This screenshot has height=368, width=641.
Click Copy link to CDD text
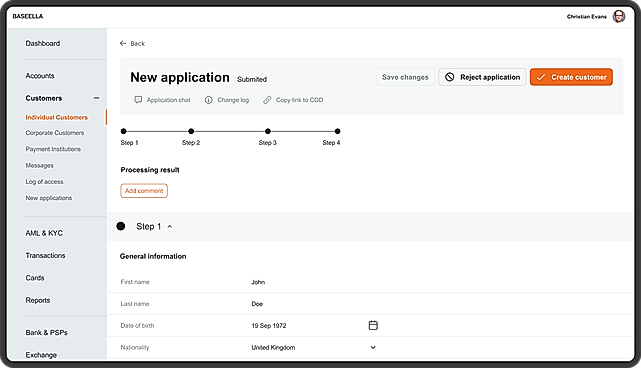click(x=299, y=100)
